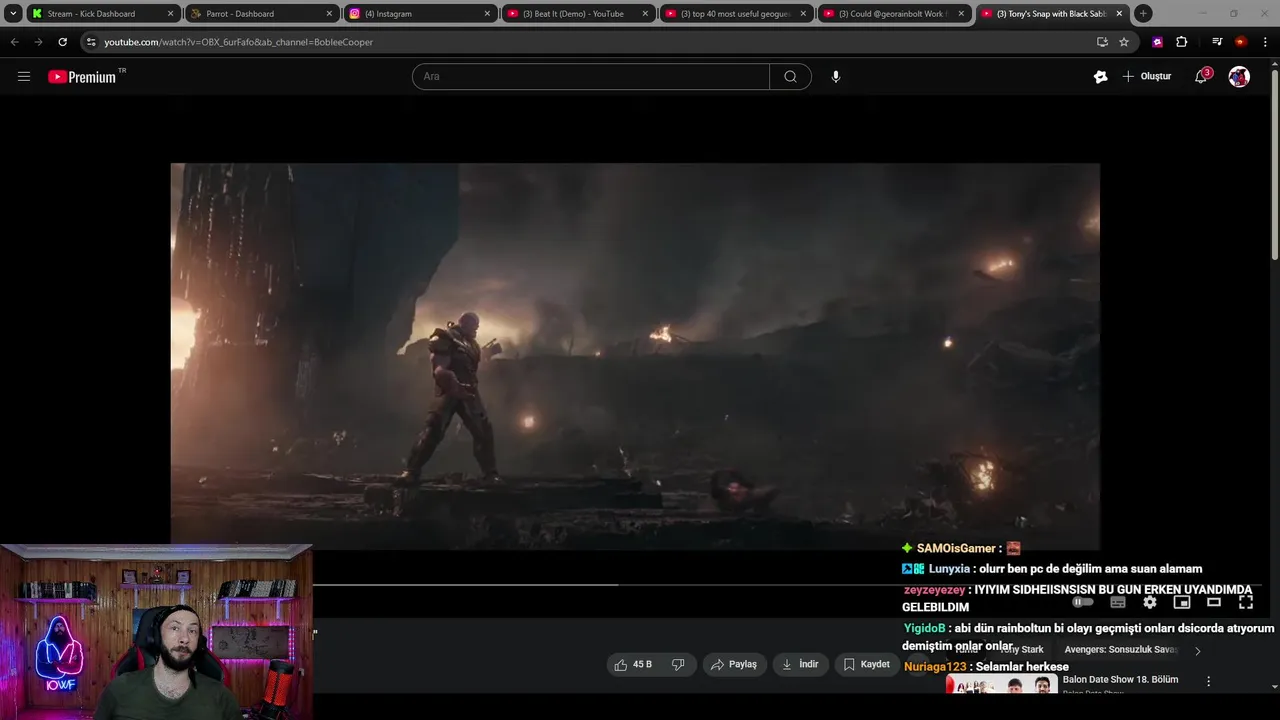
Task: Close the Kick Dashboard tab
Action: (171, 14)
